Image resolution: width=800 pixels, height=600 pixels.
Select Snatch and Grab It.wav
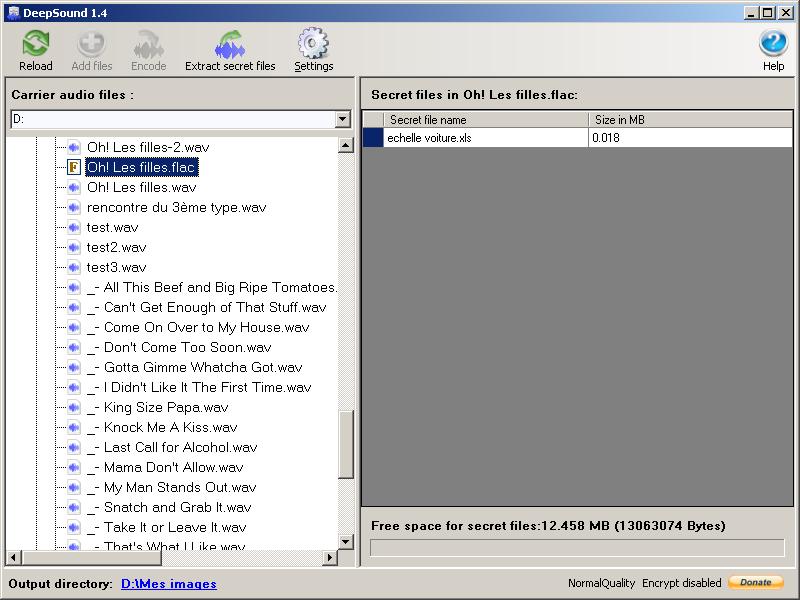169,507
